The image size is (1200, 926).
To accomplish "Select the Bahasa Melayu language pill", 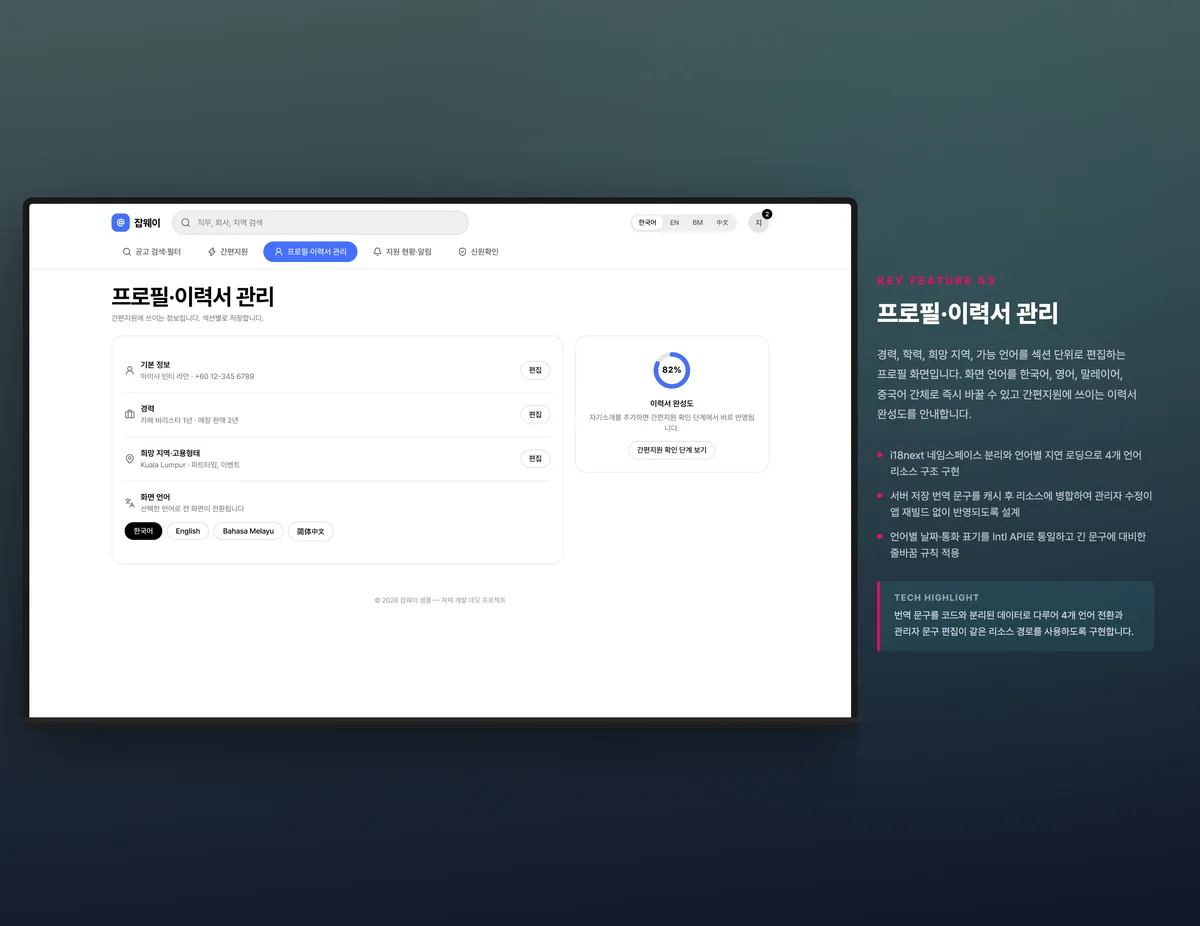I will [x=248, y=531].
